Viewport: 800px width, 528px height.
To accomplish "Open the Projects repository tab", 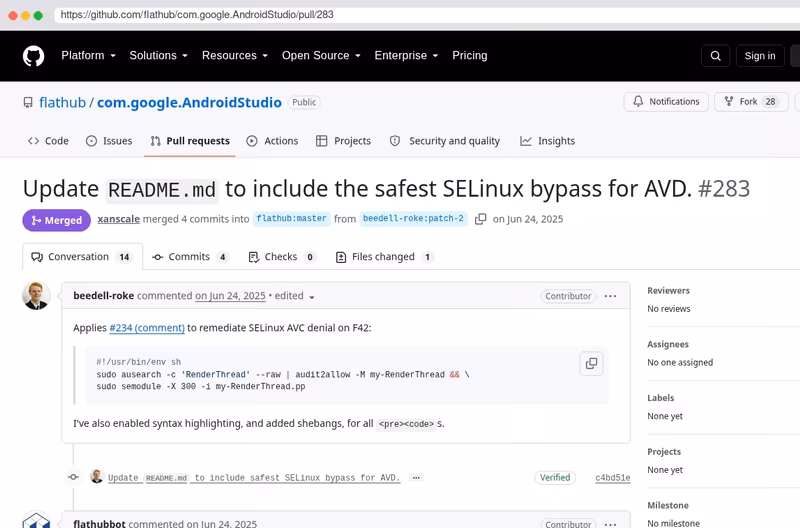I will point(343,141).
